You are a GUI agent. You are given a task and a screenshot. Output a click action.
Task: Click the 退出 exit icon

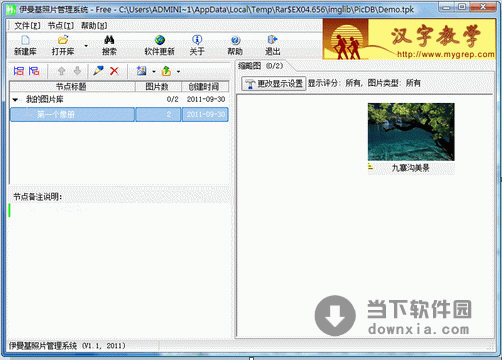(x=272, y=40)
